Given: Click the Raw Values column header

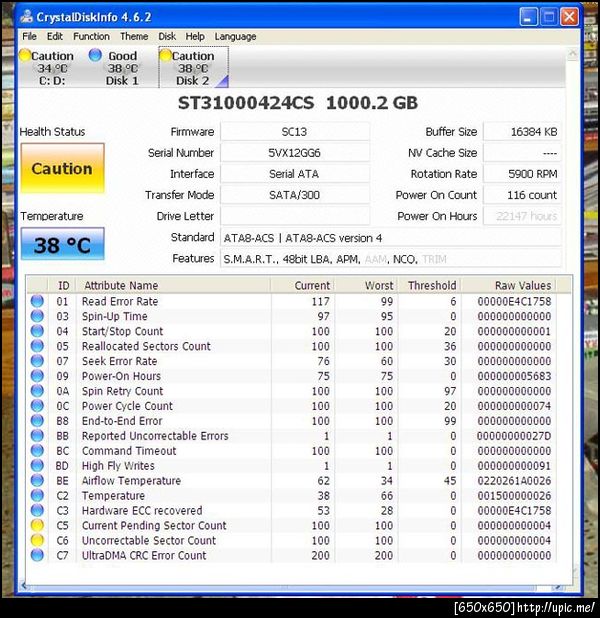Looking at the screenshot, I should (x=509, y=285).
